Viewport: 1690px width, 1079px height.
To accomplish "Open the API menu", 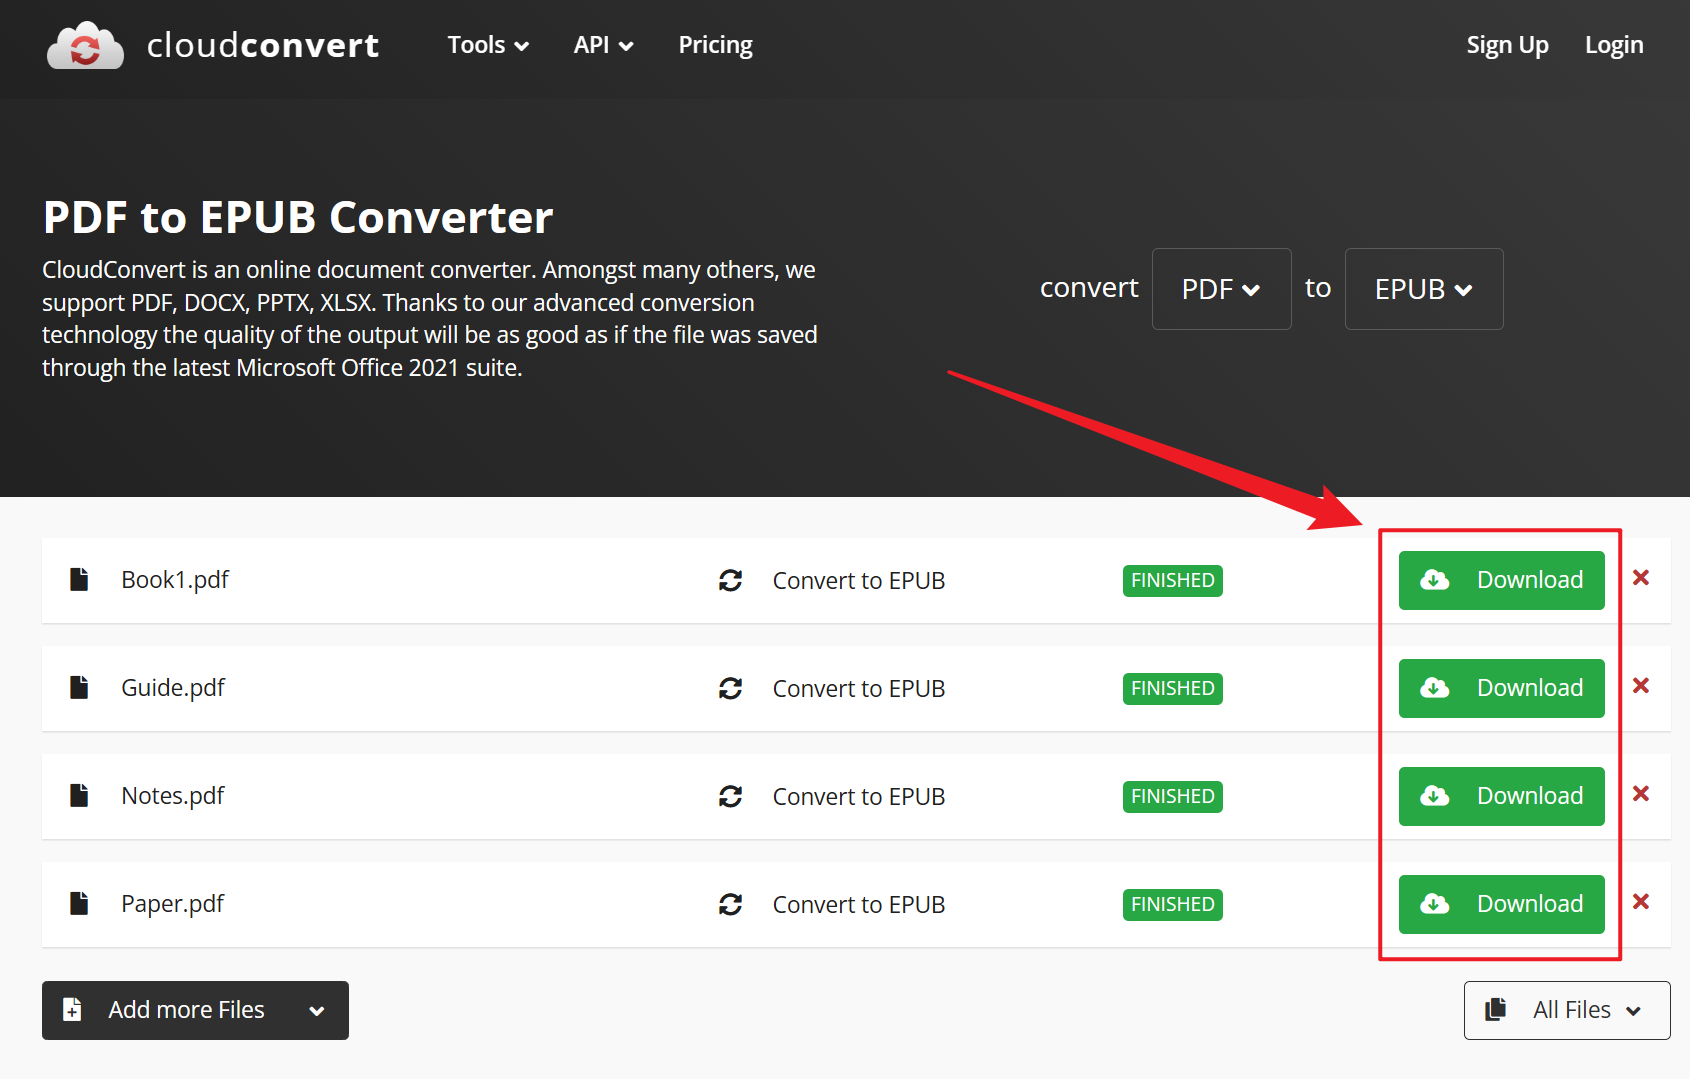I will [603, 45].
